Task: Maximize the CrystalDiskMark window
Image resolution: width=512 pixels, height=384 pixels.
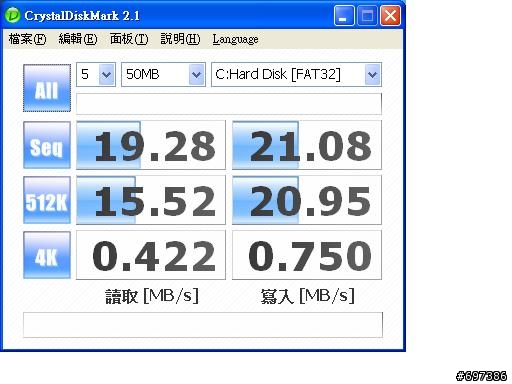Action: point(367,15)
